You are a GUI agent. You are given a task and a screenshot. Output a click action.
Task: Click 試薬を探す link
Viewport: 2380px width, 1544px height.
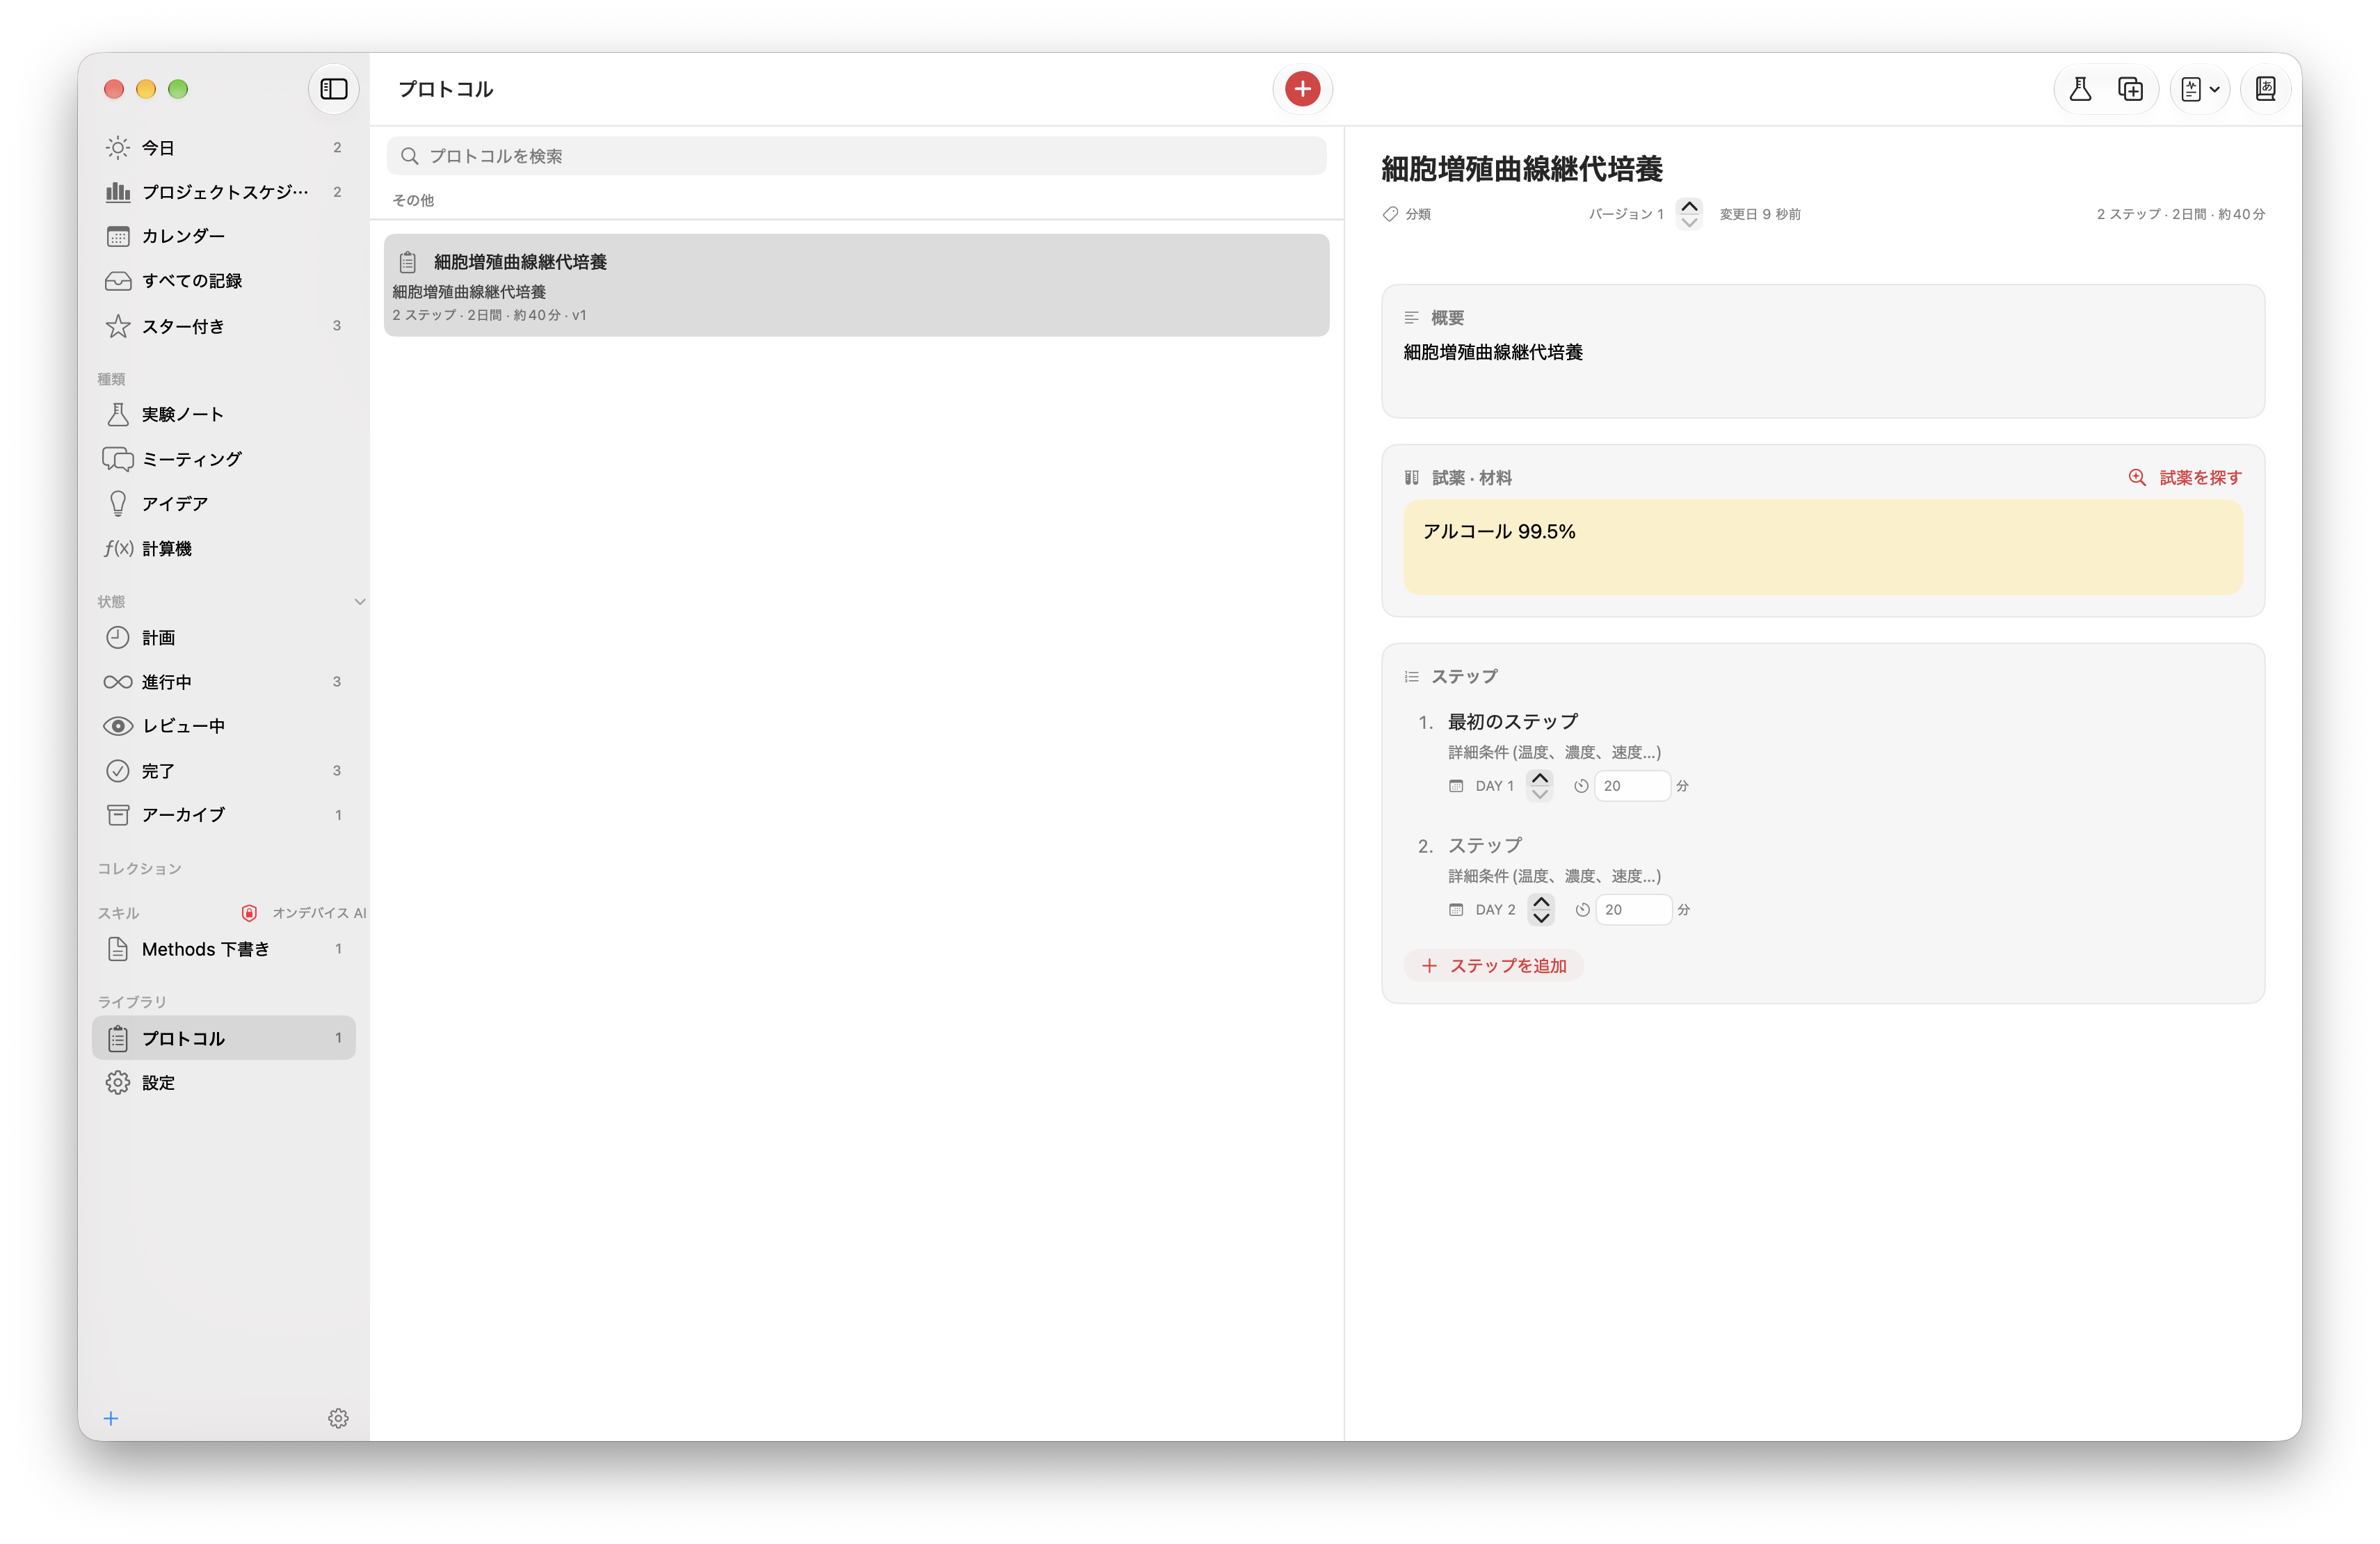(2185, 478)
